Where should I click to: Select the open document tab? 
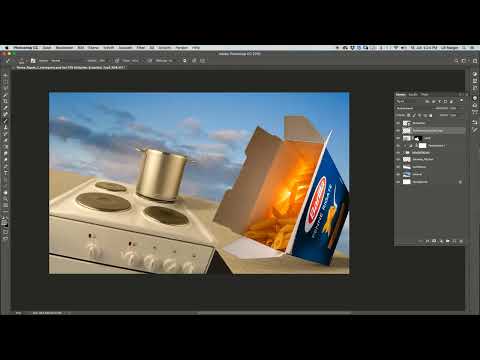[70, 67]
